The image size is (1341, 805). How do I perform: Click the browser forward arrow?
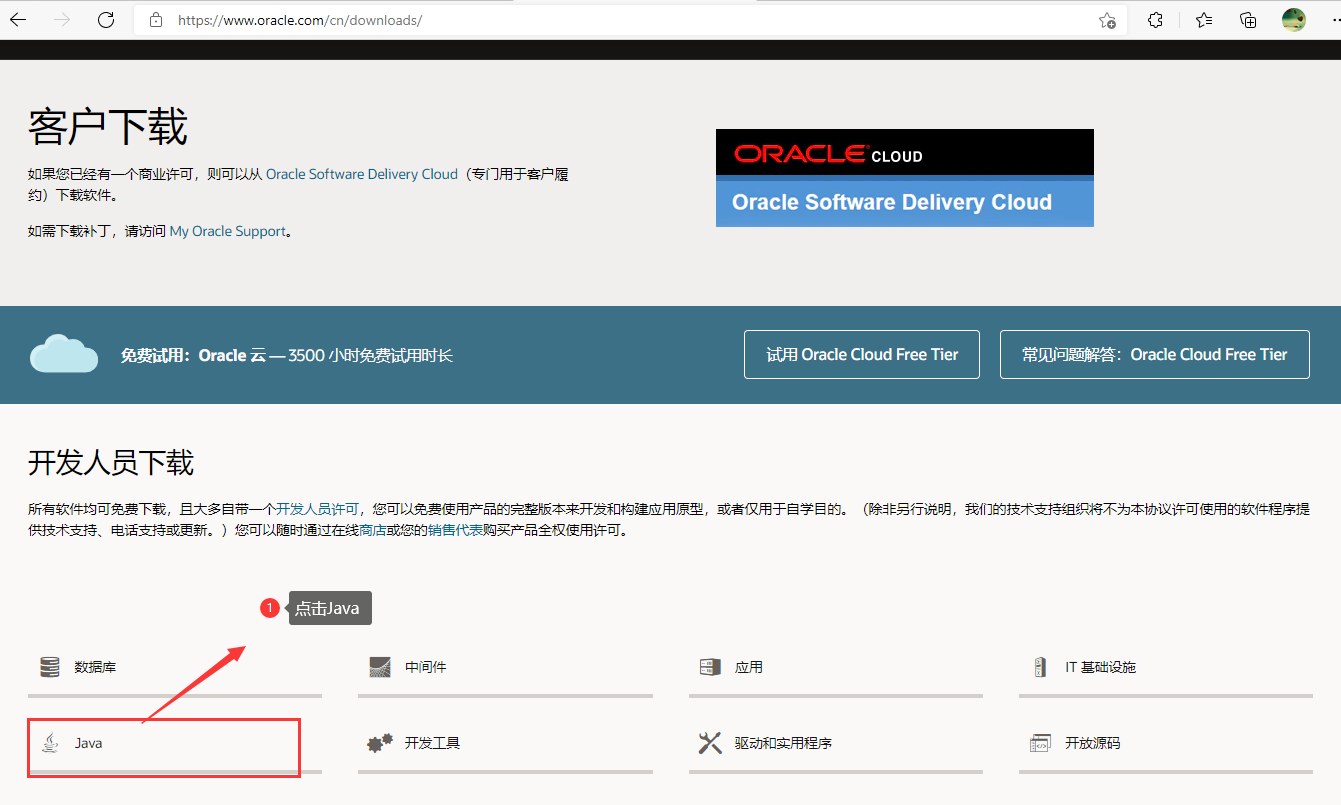pos(62,20)
